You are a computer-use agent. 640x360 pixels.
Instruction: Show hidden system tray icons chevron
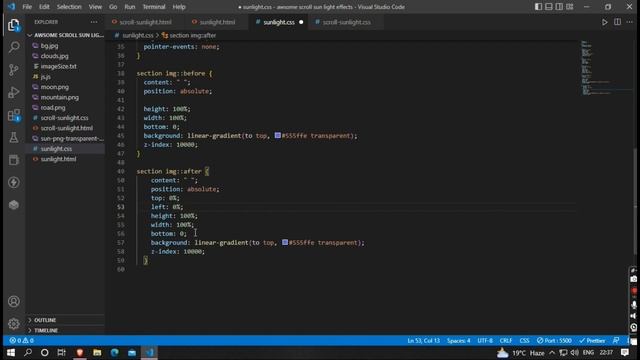click(552, 353)
